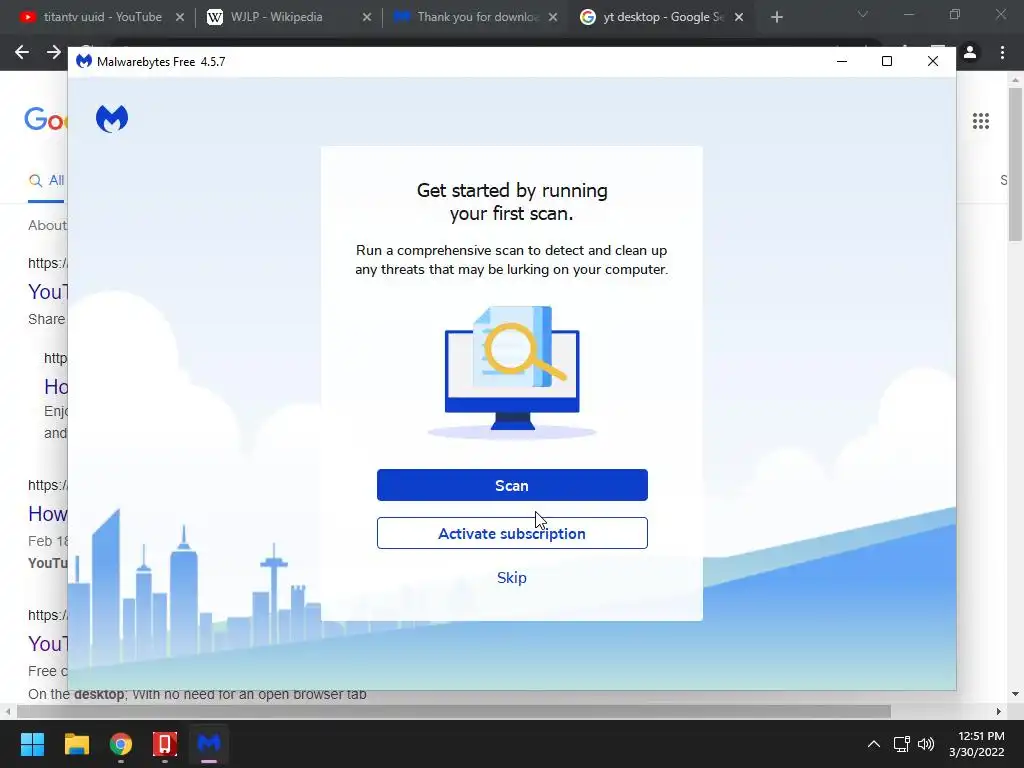1024x768 pixels.
Task: Open network status tray icon
Action: (x=902, y=744)
